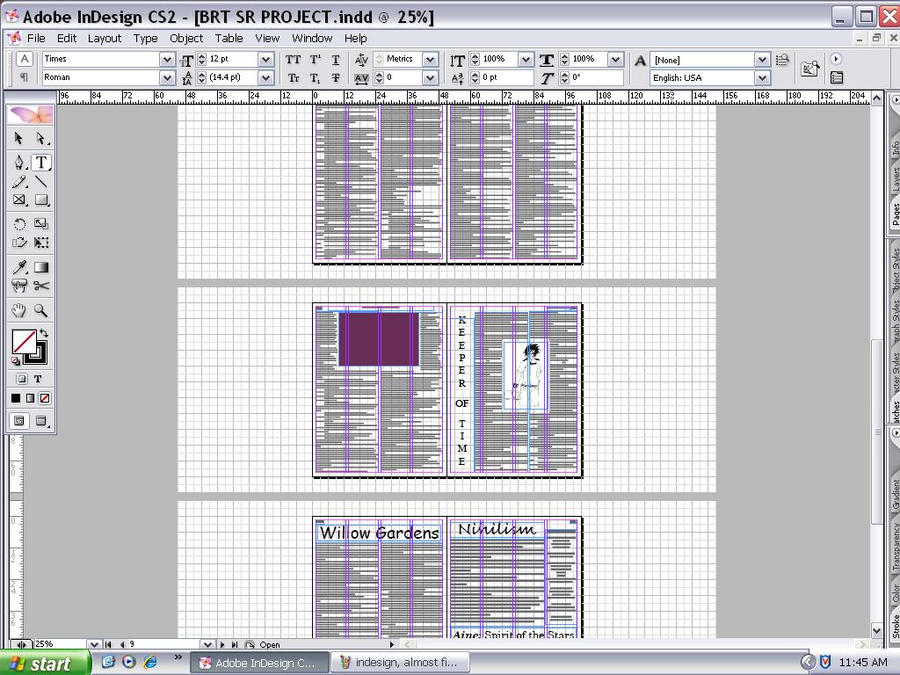The width and height of the screenshot is (900, 675).
Task: Select the Eyedropper tool
Action: click(19, 267)
